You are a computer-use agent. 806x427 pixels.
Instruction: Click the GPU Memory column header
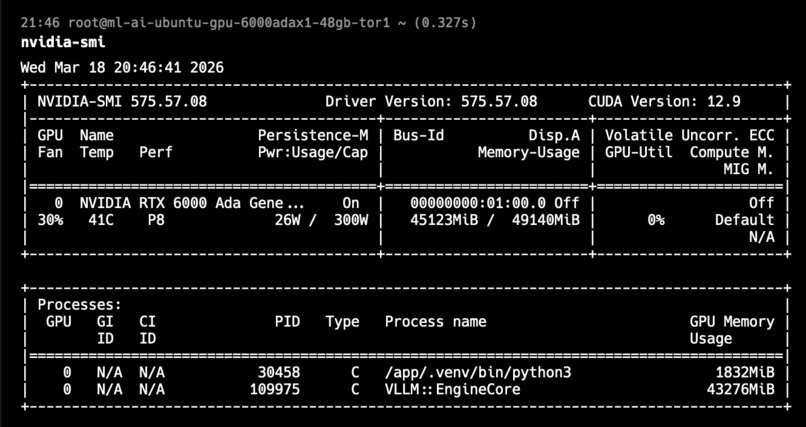tap(732, 322)
